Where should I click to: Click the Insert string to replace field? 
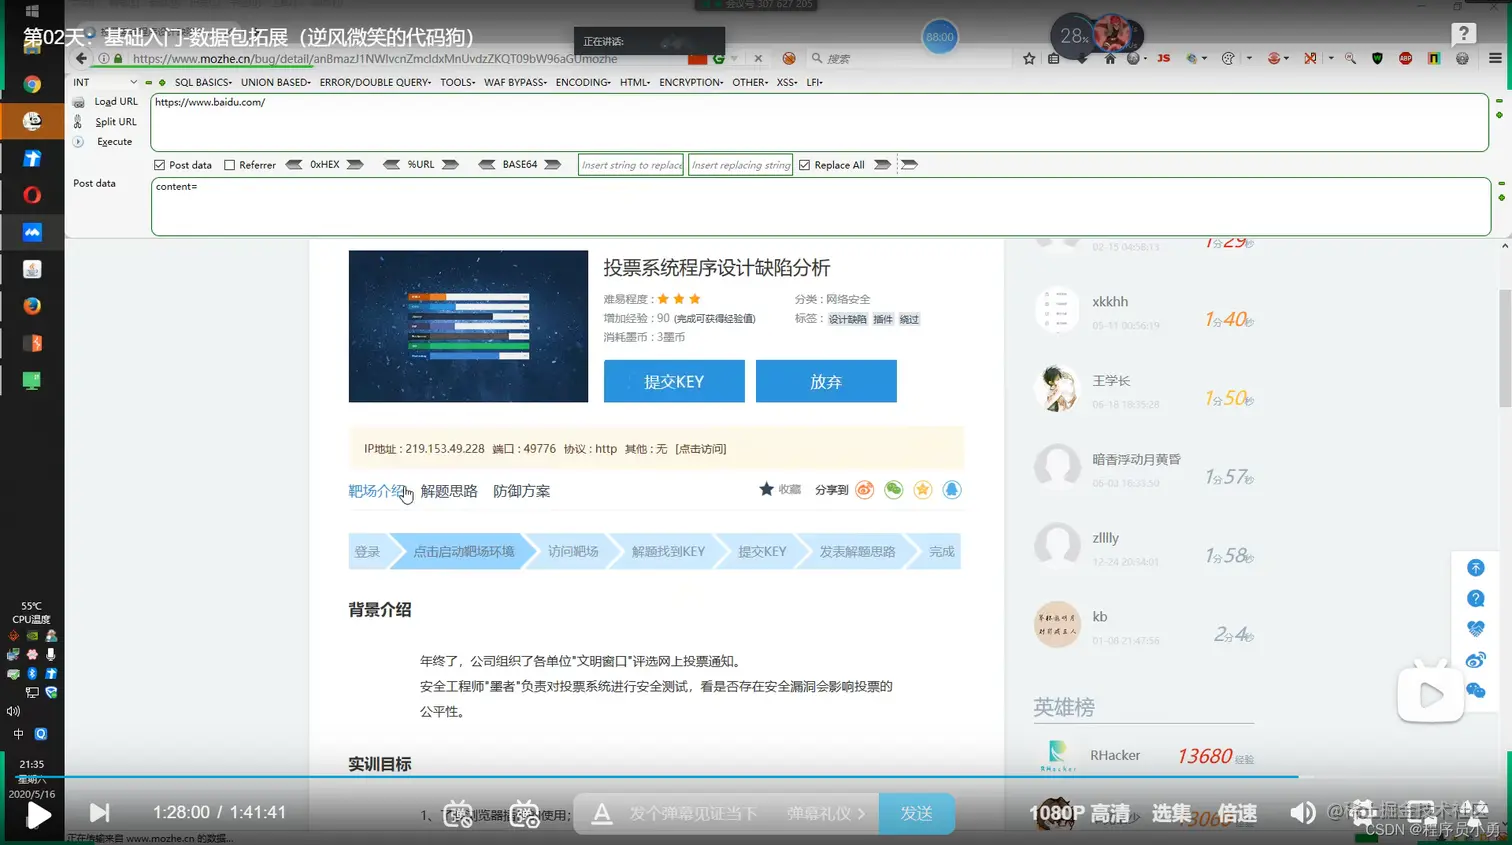pyautogui.click(x=631, y=165)
